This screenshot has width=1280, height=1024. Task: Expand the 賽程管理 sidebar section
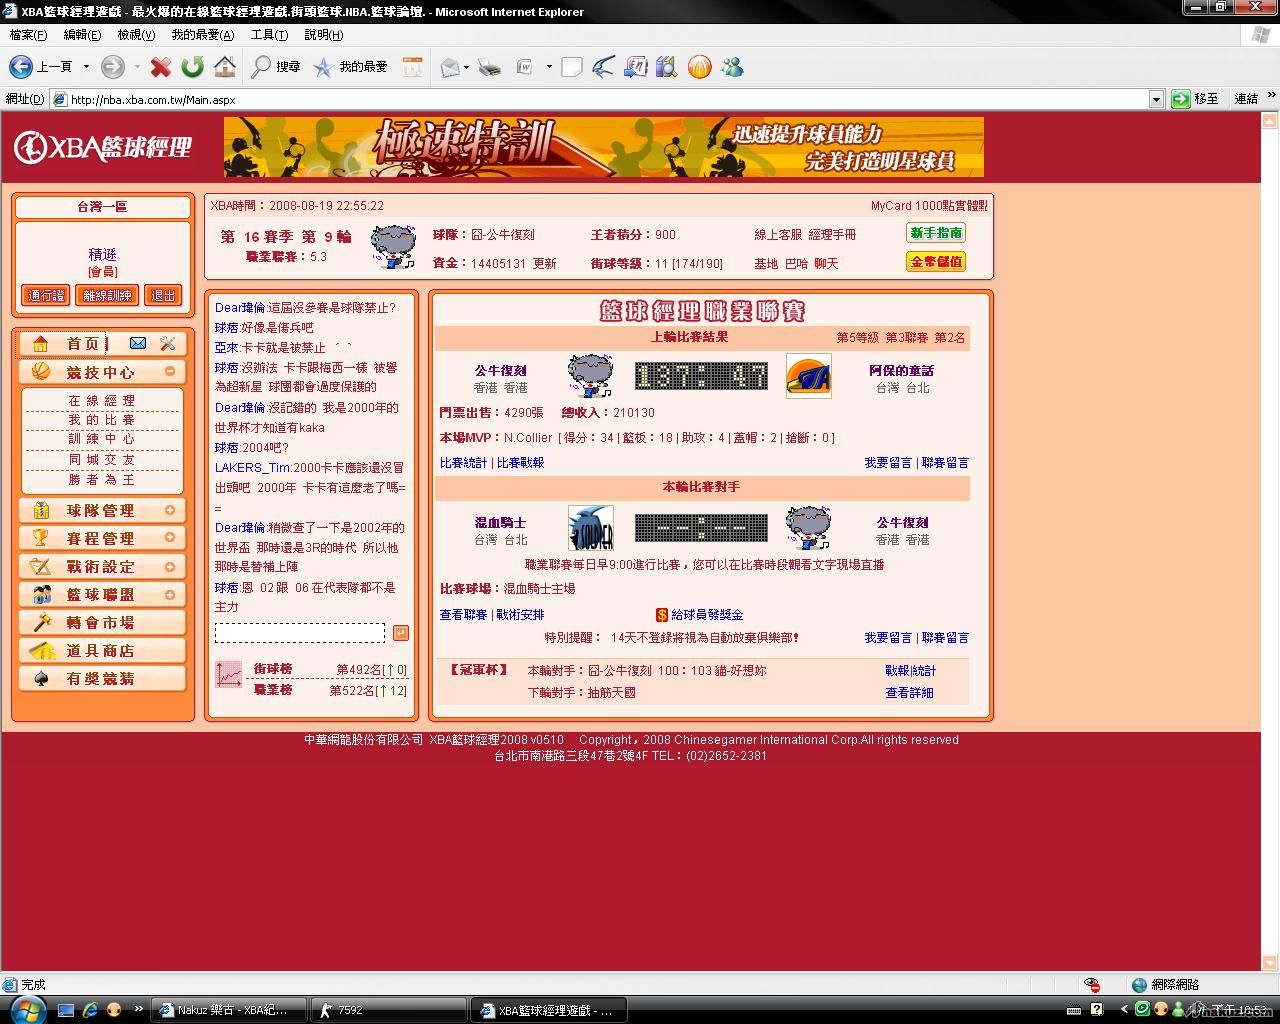tap(170, 538)
